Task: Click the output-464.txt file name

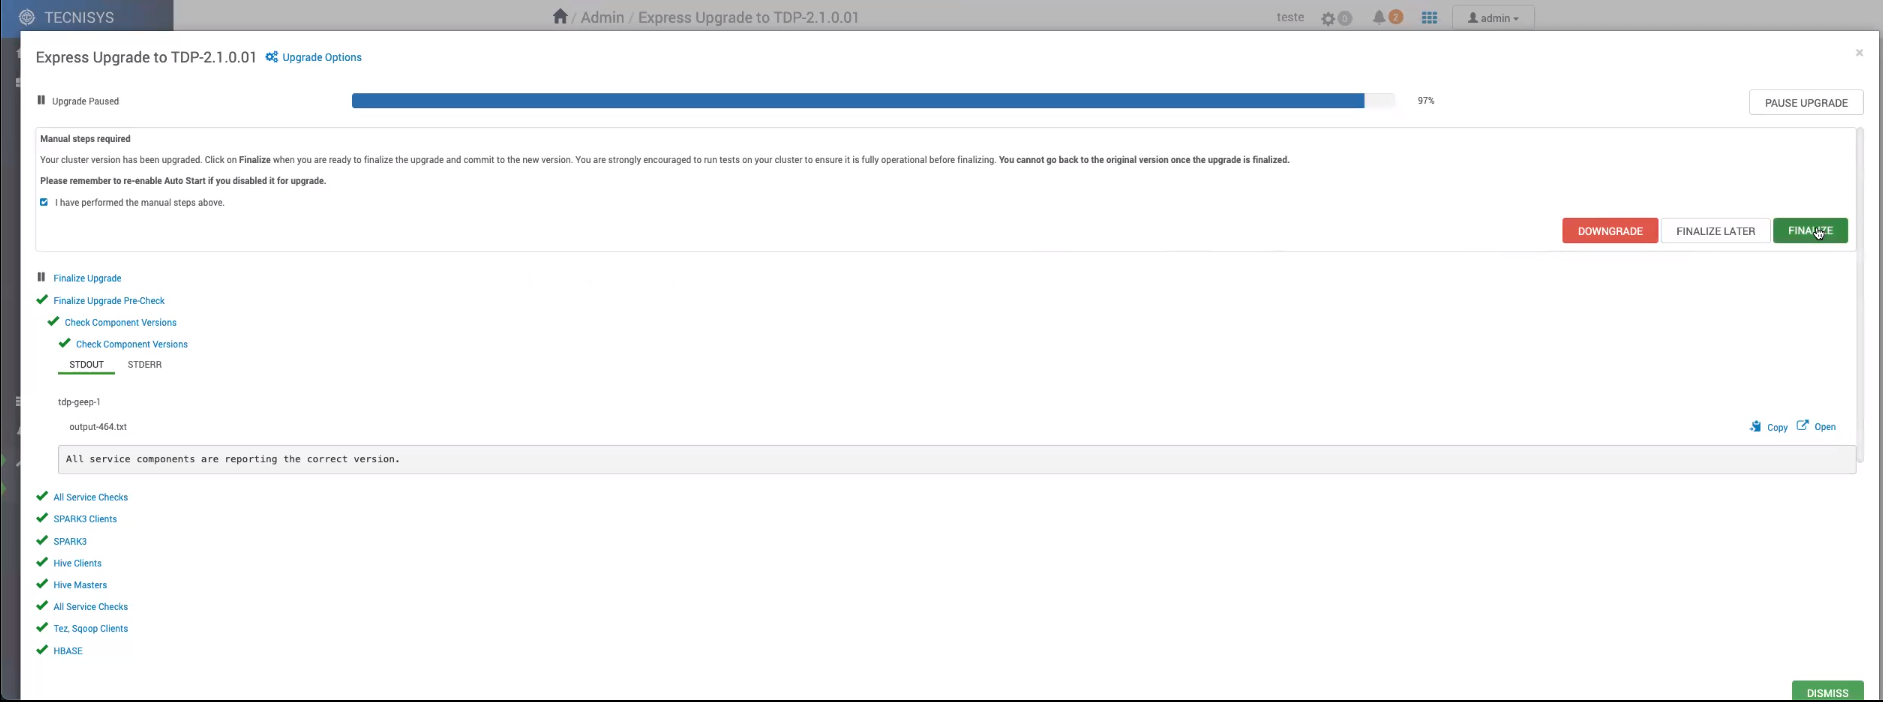Action: (98, 427)
